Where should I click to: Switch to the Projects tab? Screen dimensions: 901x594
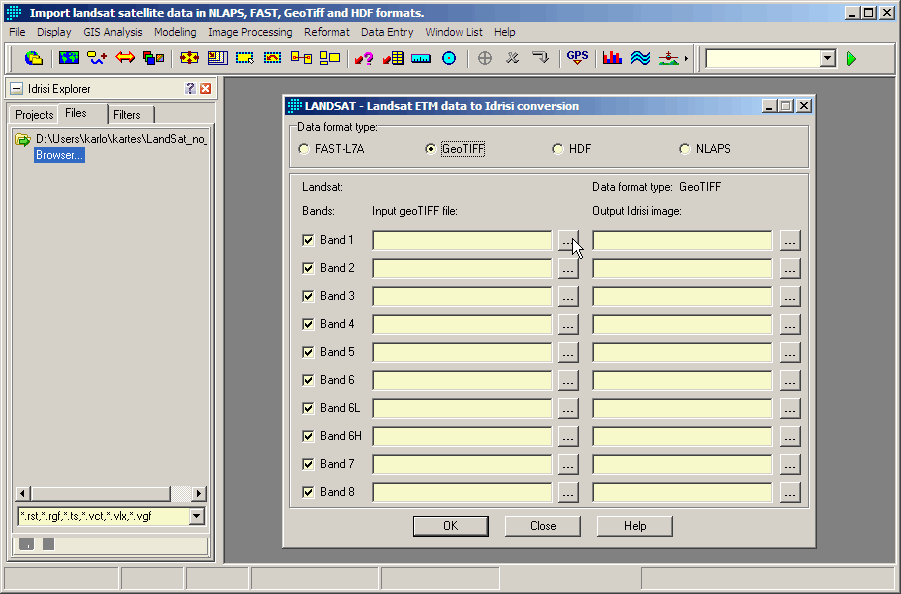pyautogui.click(x=34, y=114)
